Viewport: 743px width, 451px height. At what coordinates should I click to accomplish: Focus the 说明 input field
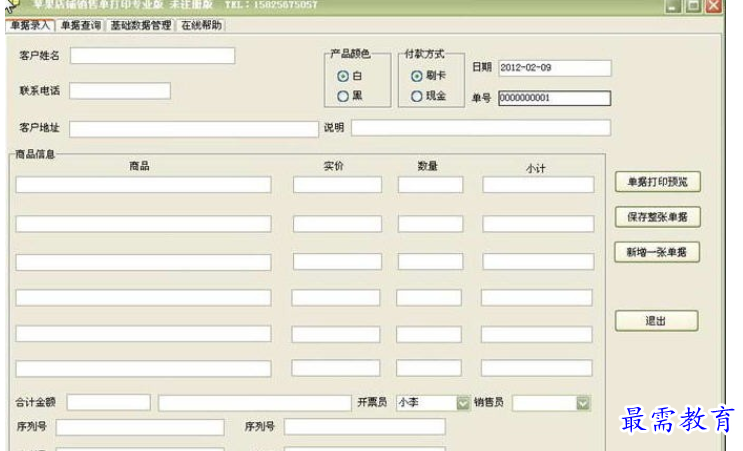pos(481,128)
